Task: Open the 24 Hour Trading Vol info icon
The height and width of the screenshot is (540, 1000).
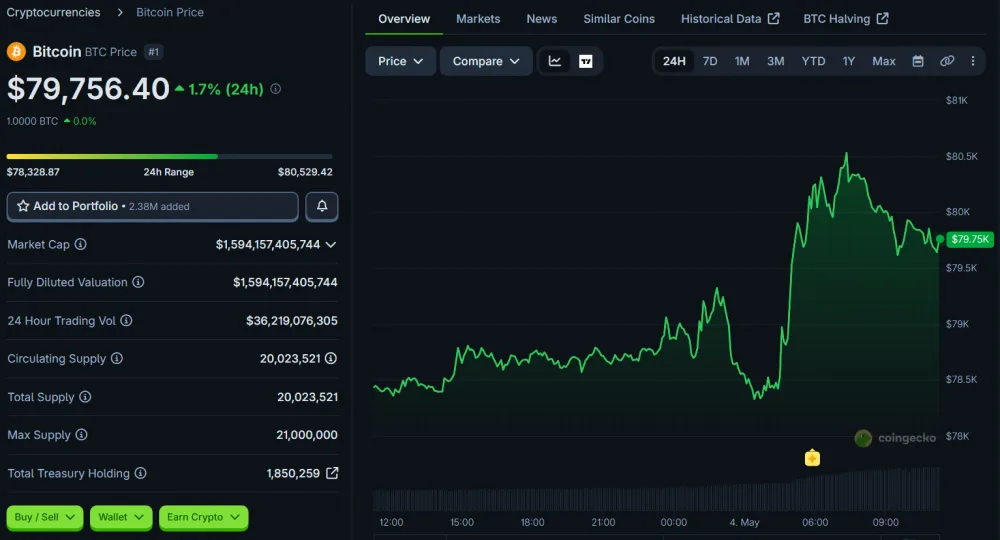Action: (x=126, y=320)
